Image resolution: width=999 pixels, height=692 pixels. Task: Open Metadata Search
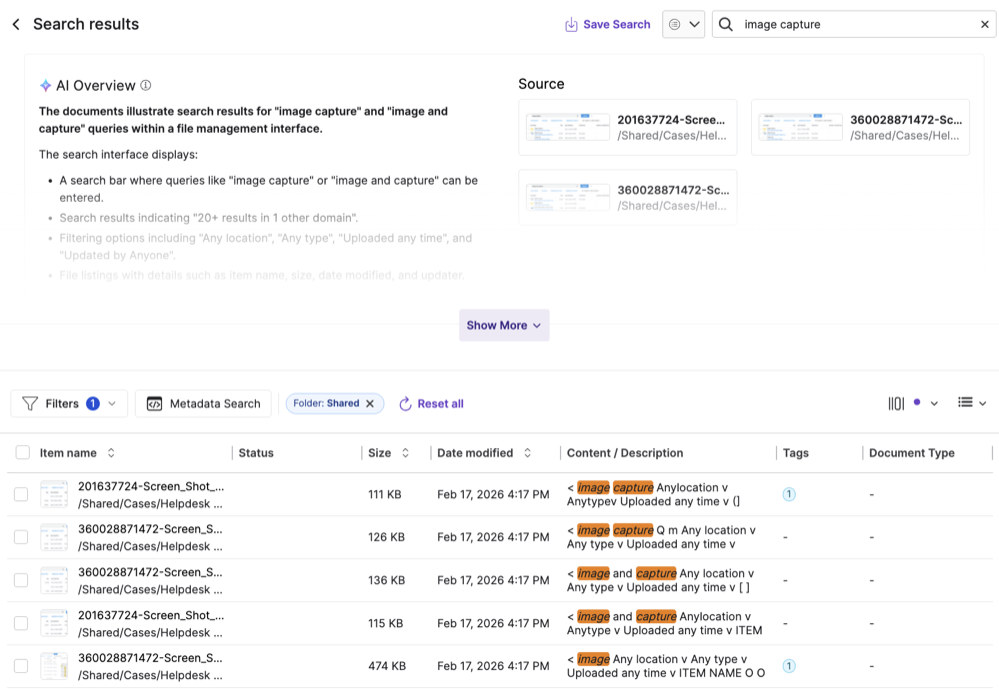point(203,404)
